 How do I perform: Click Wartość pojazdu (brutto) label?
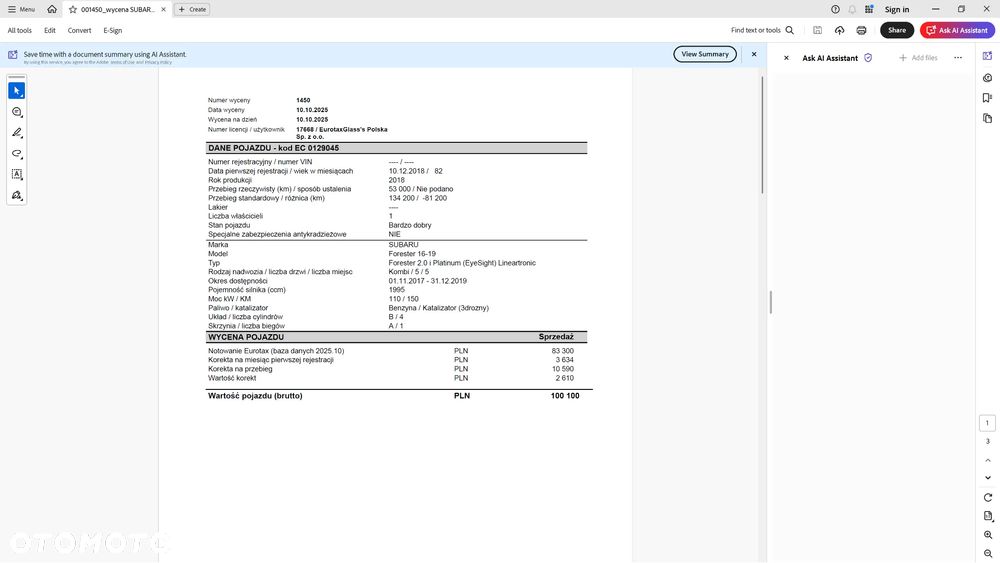point(255,396)
